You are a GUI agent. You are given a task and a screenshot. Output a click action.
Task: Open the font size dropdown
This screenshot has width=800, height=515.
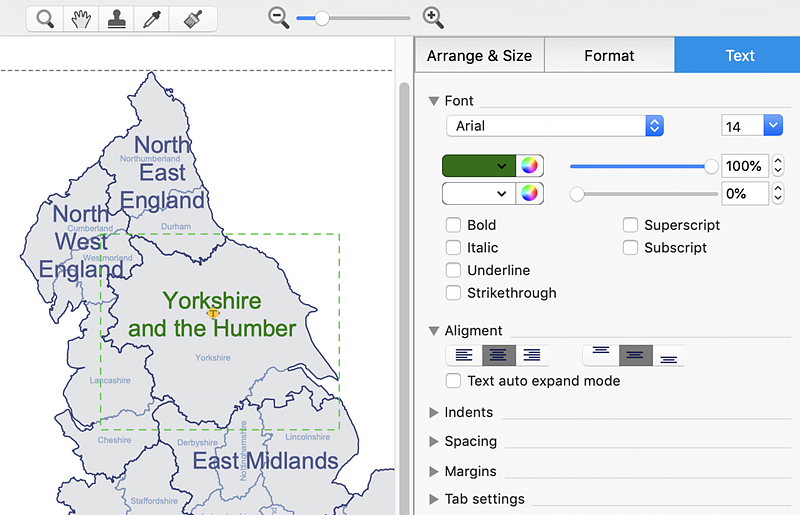773,126
